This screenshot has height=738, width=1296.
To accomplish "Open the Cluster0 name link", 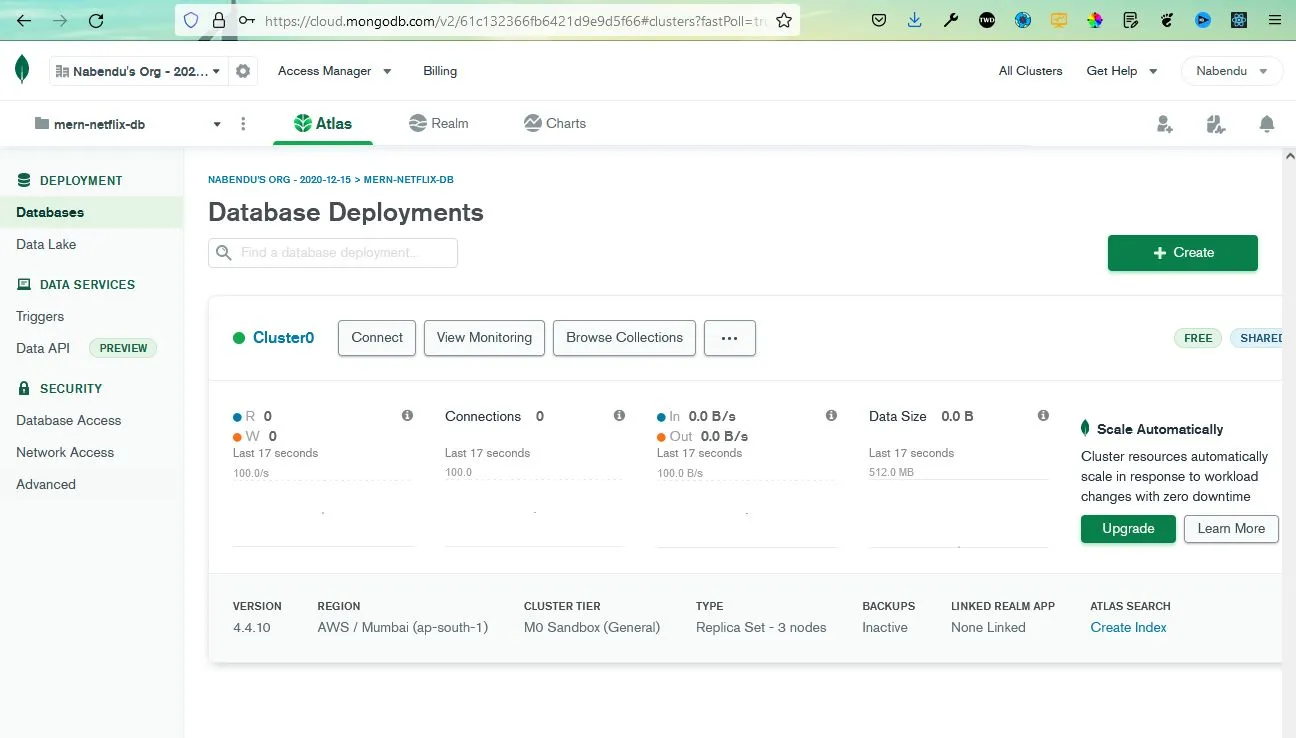I will (x=283, y=338).
